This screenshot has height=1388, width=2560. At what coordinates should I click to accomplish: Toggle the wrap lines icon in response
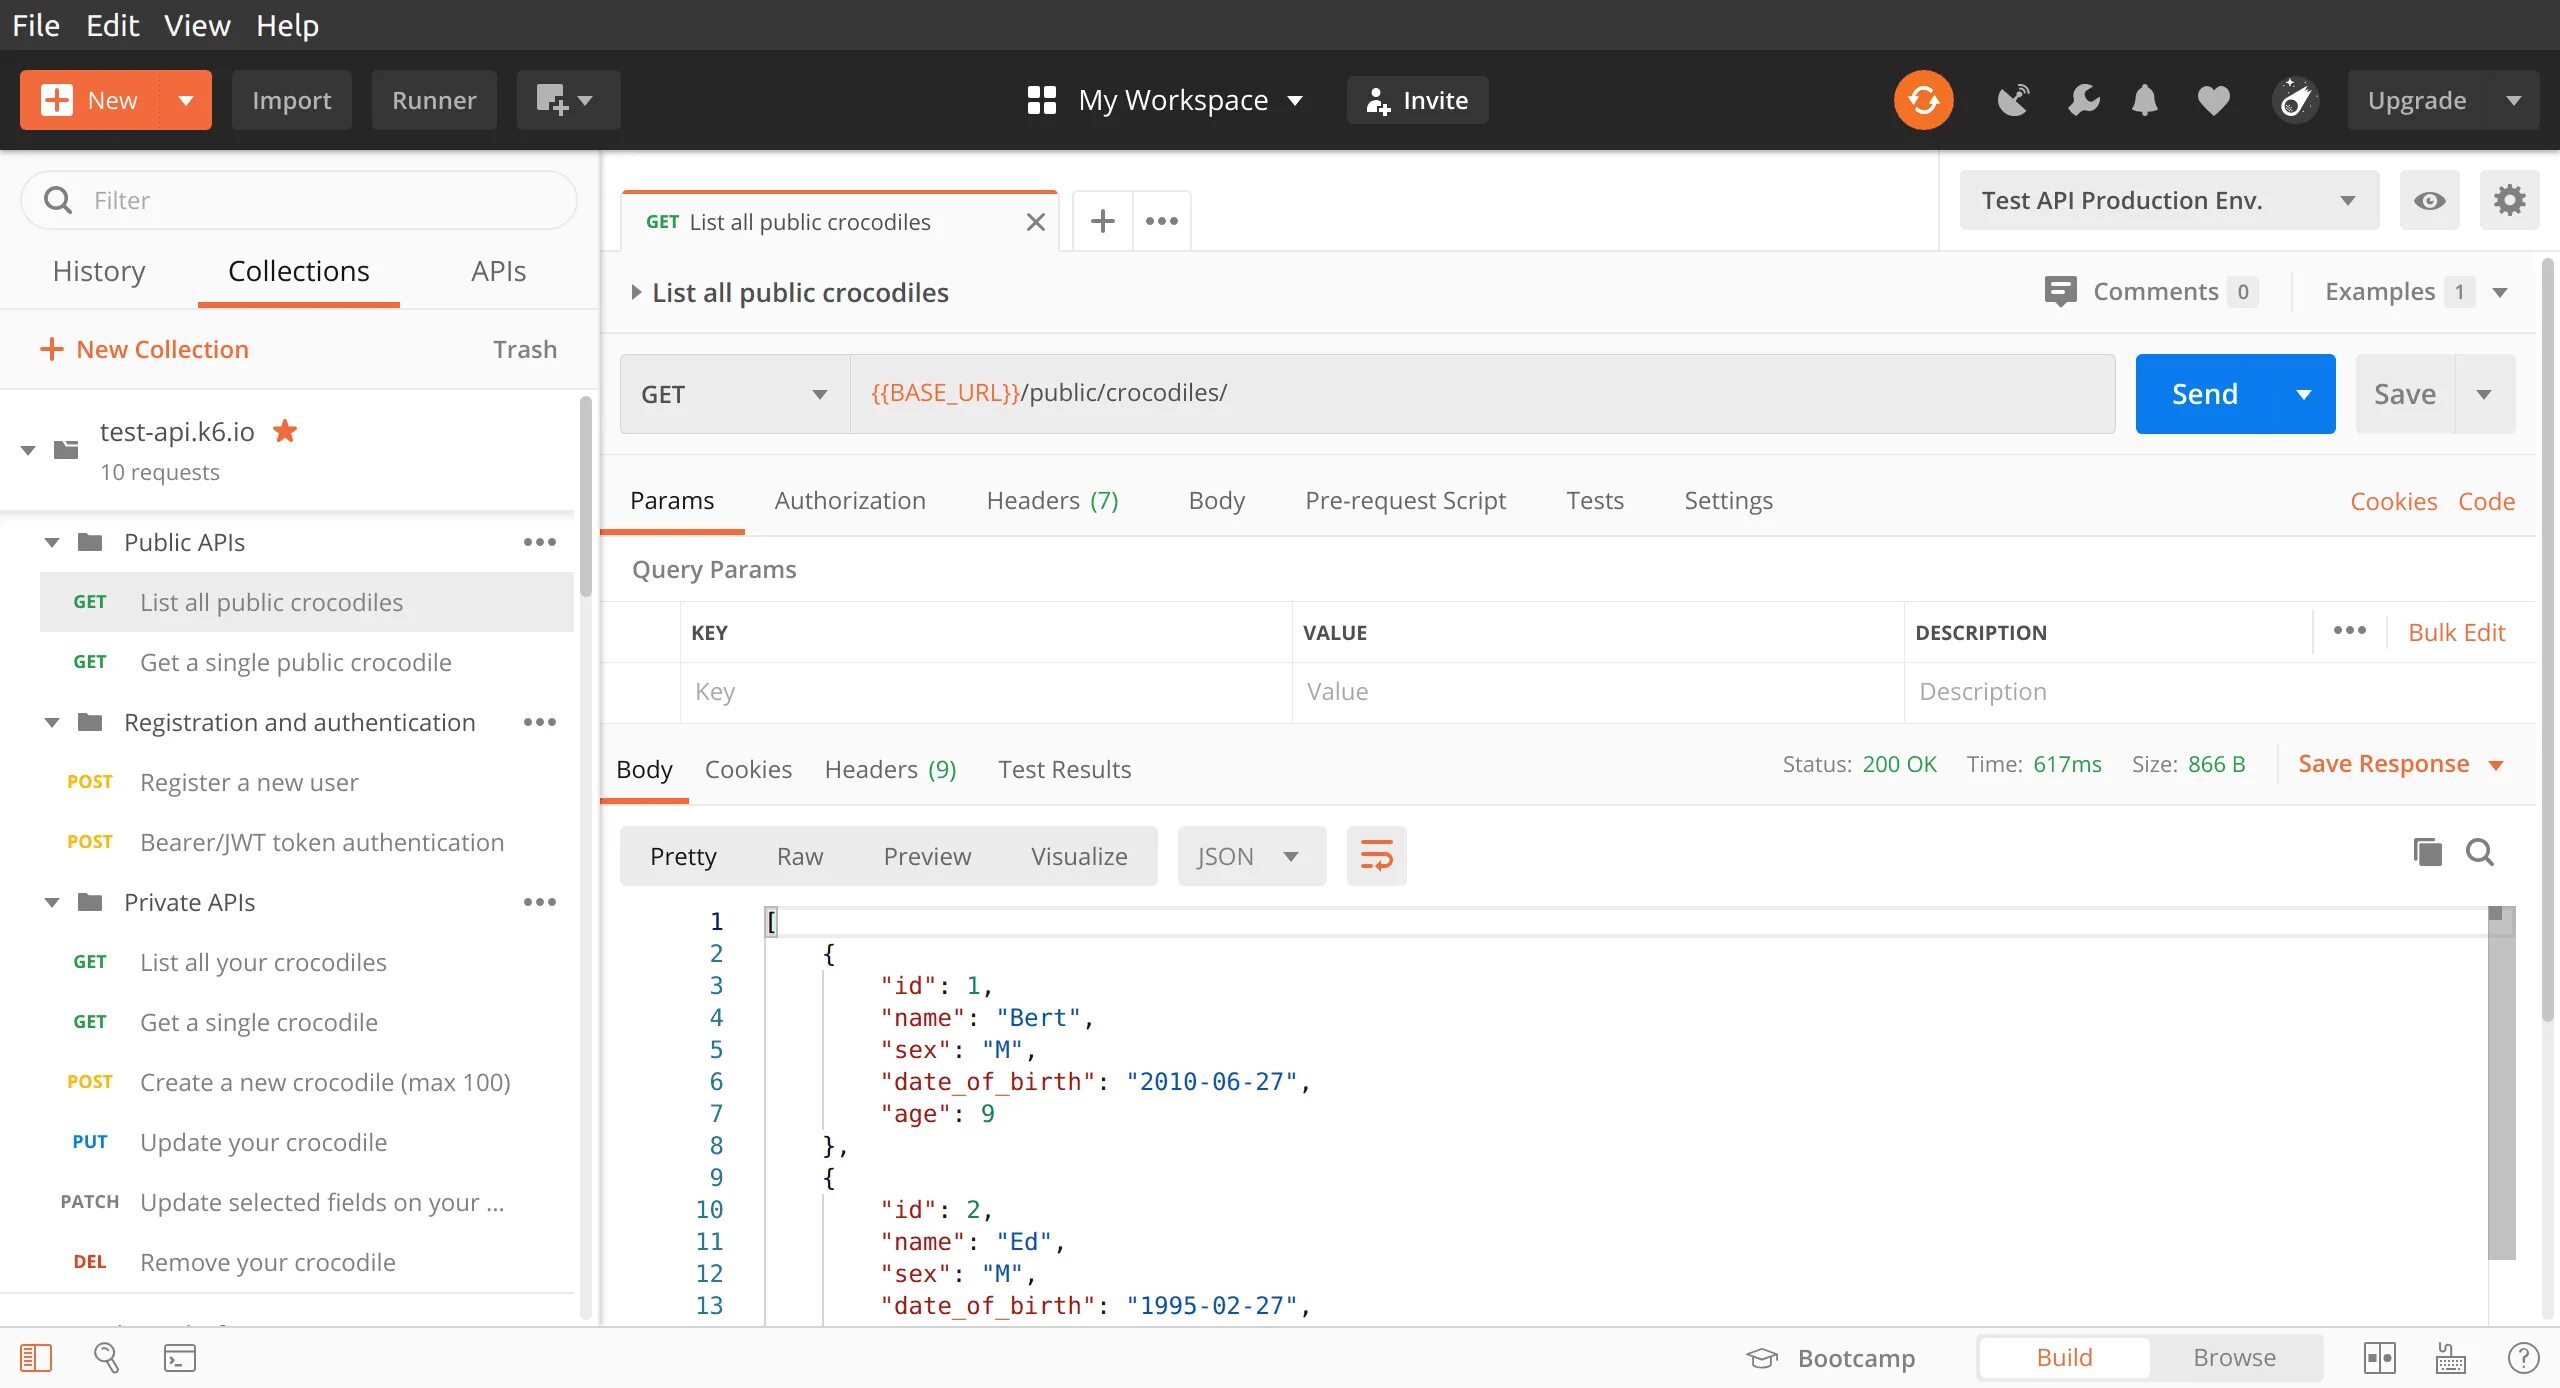(x=1376, y=856)
